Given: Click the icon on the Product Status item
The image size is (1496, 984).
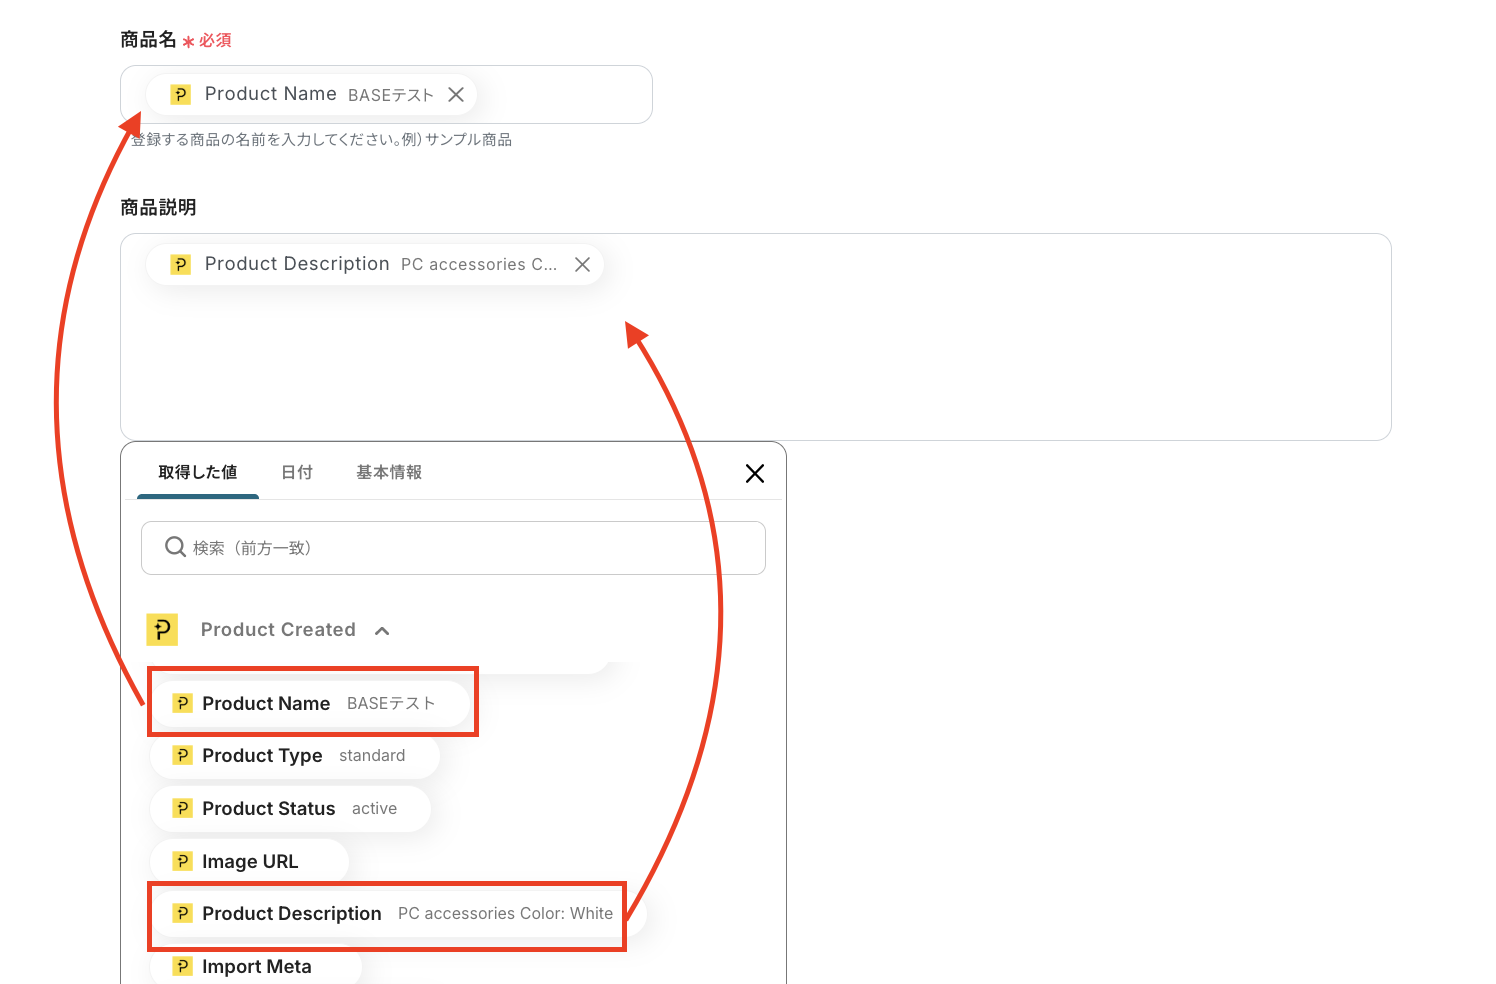Looking at the screenshot, I should click(x=182, y=808).
